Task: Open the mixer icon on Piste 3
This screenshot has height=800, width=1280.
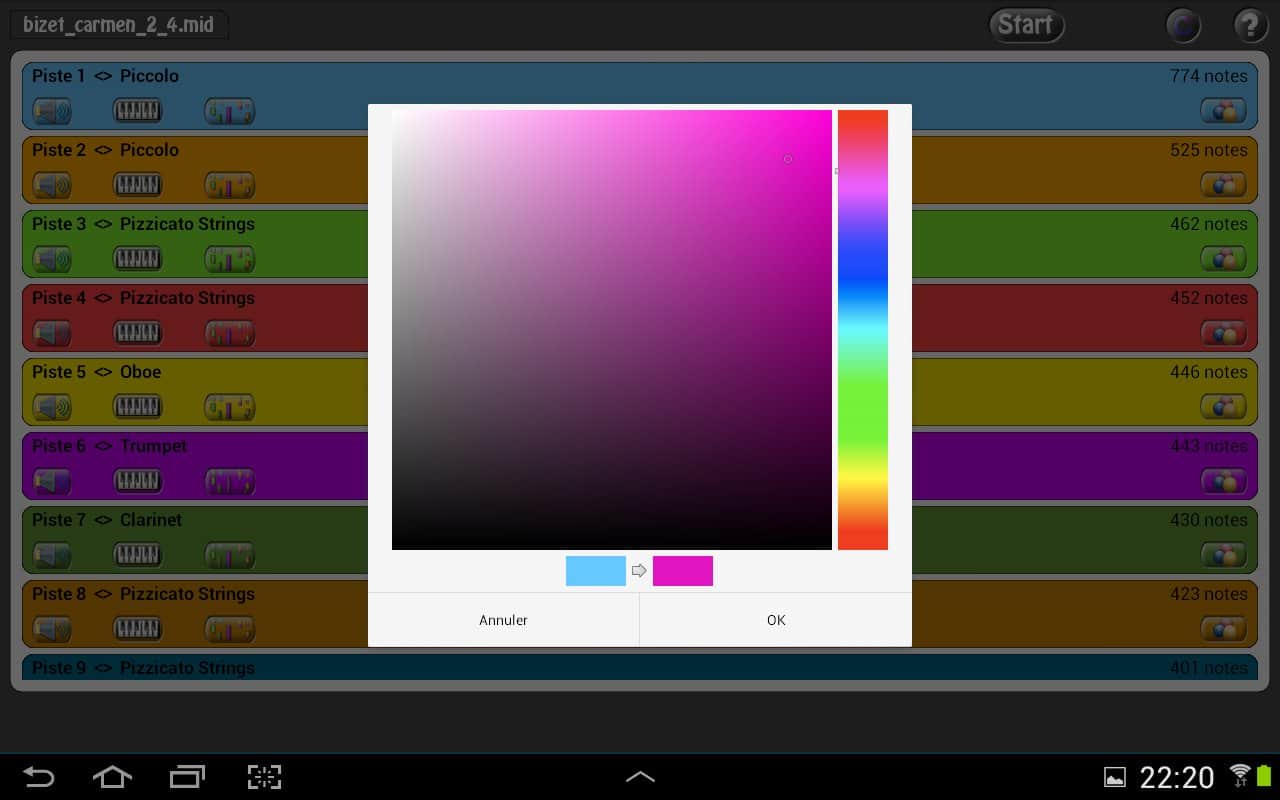Action: (x=229, y=259)
